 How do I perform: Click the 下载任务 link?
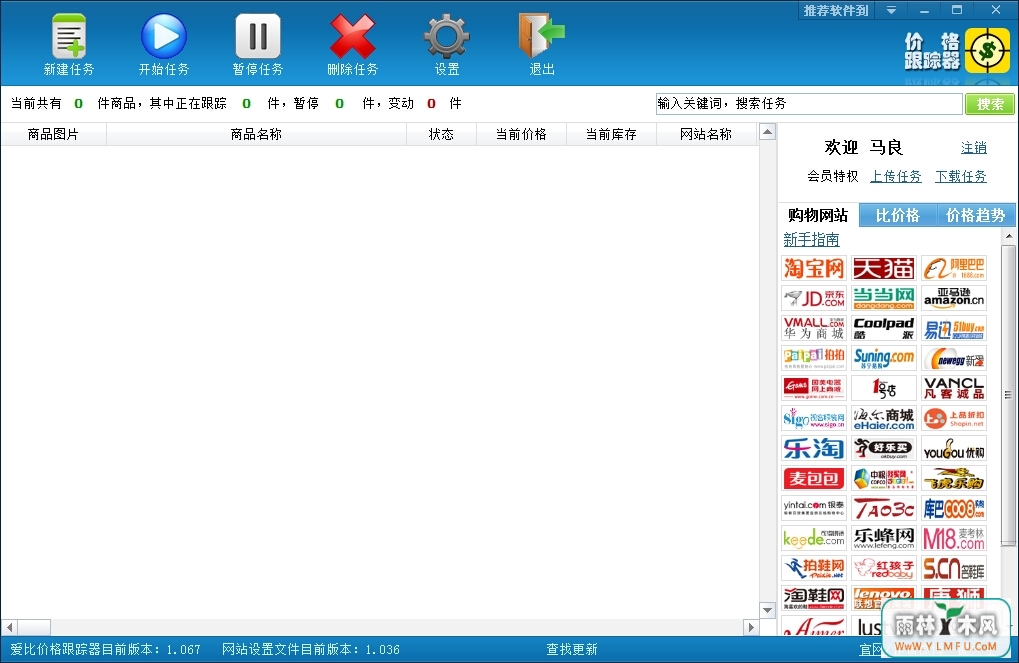(x=961, y=176)
